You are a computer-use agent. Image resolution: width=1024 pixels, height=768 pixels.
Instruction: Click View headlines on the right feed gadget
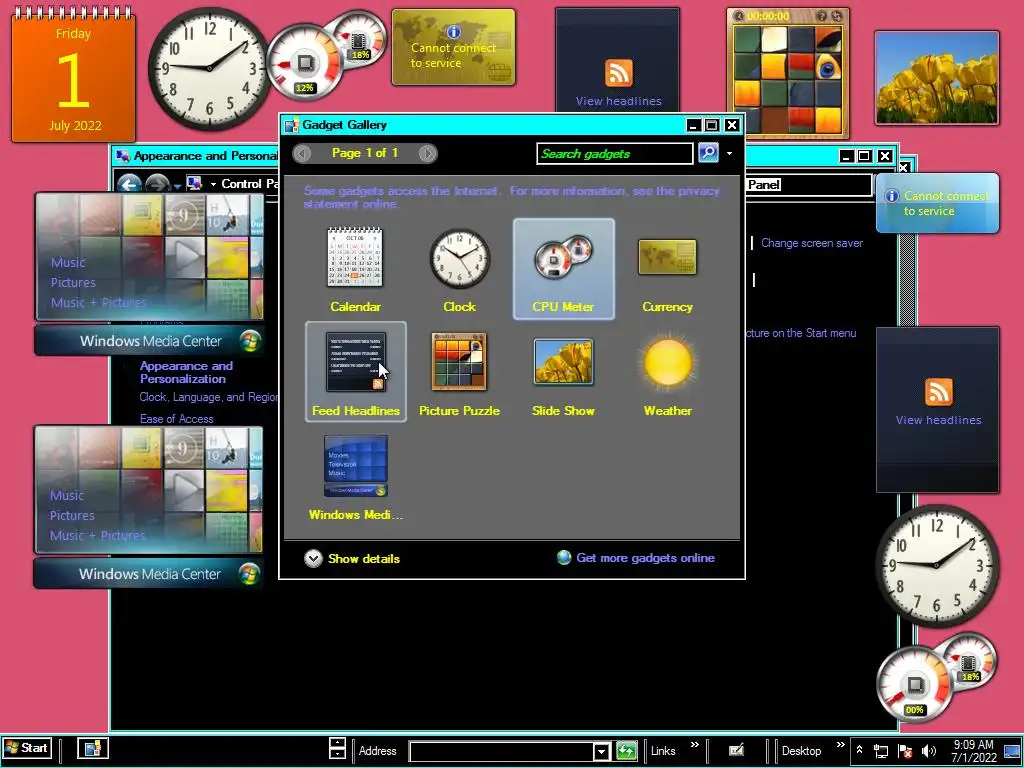coord(938,420)
